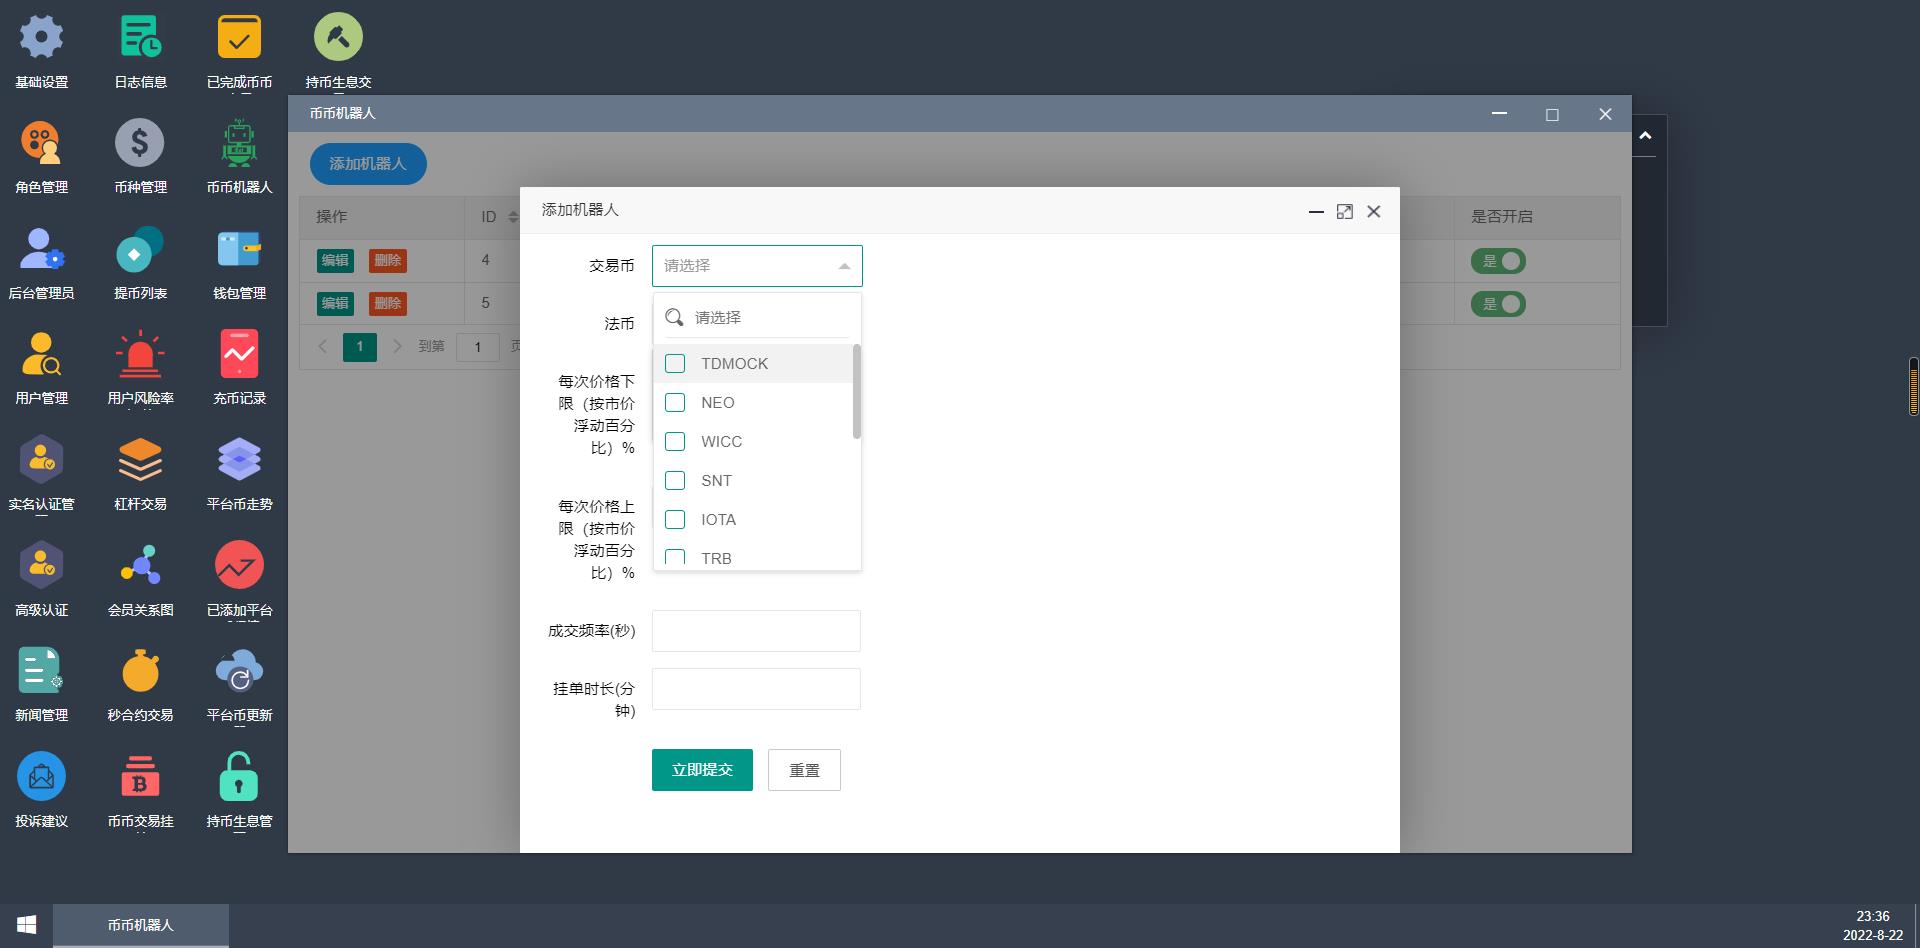
Task: Click the 立即提交 submit button
Action: coord(702,770)
